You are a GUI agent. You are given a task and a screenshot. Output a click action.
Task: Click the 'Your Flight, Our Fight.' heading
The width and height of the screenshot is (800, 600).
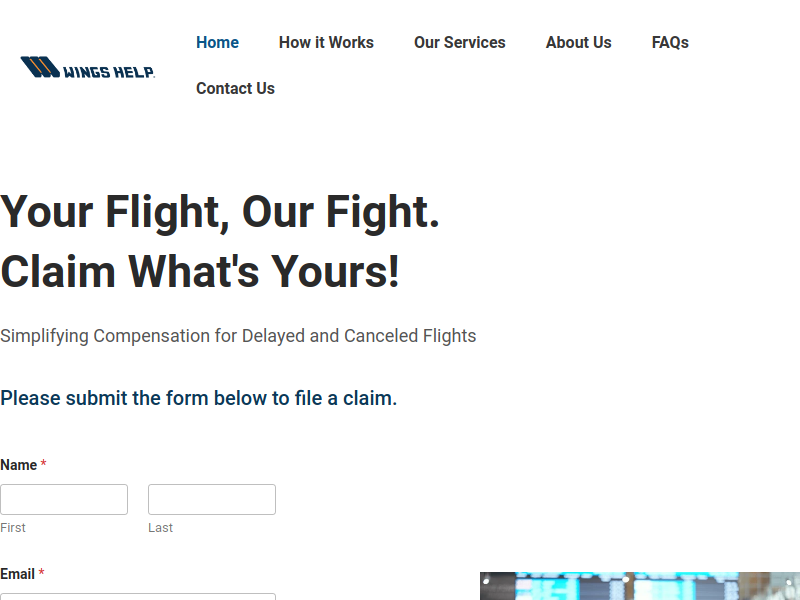(220, 212)
